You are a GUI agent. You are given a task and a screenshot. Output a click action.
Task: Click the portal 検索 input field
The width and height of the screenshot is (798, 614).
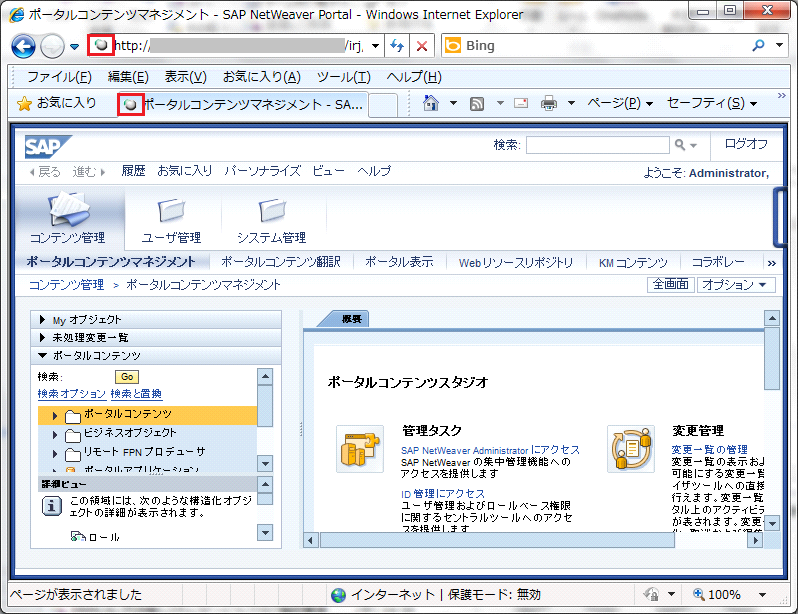597,145
